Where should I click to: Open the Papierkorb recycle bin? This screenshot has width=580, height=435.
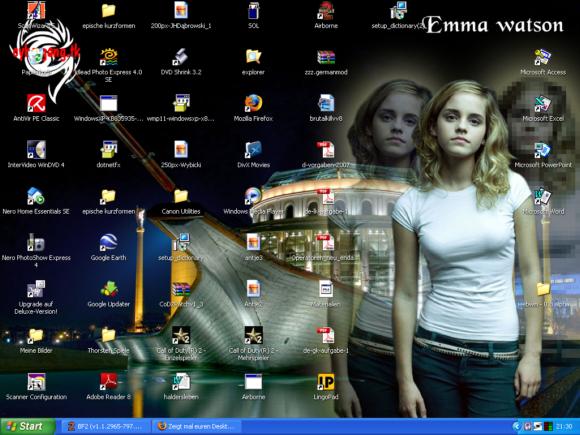tap(36, 57)
